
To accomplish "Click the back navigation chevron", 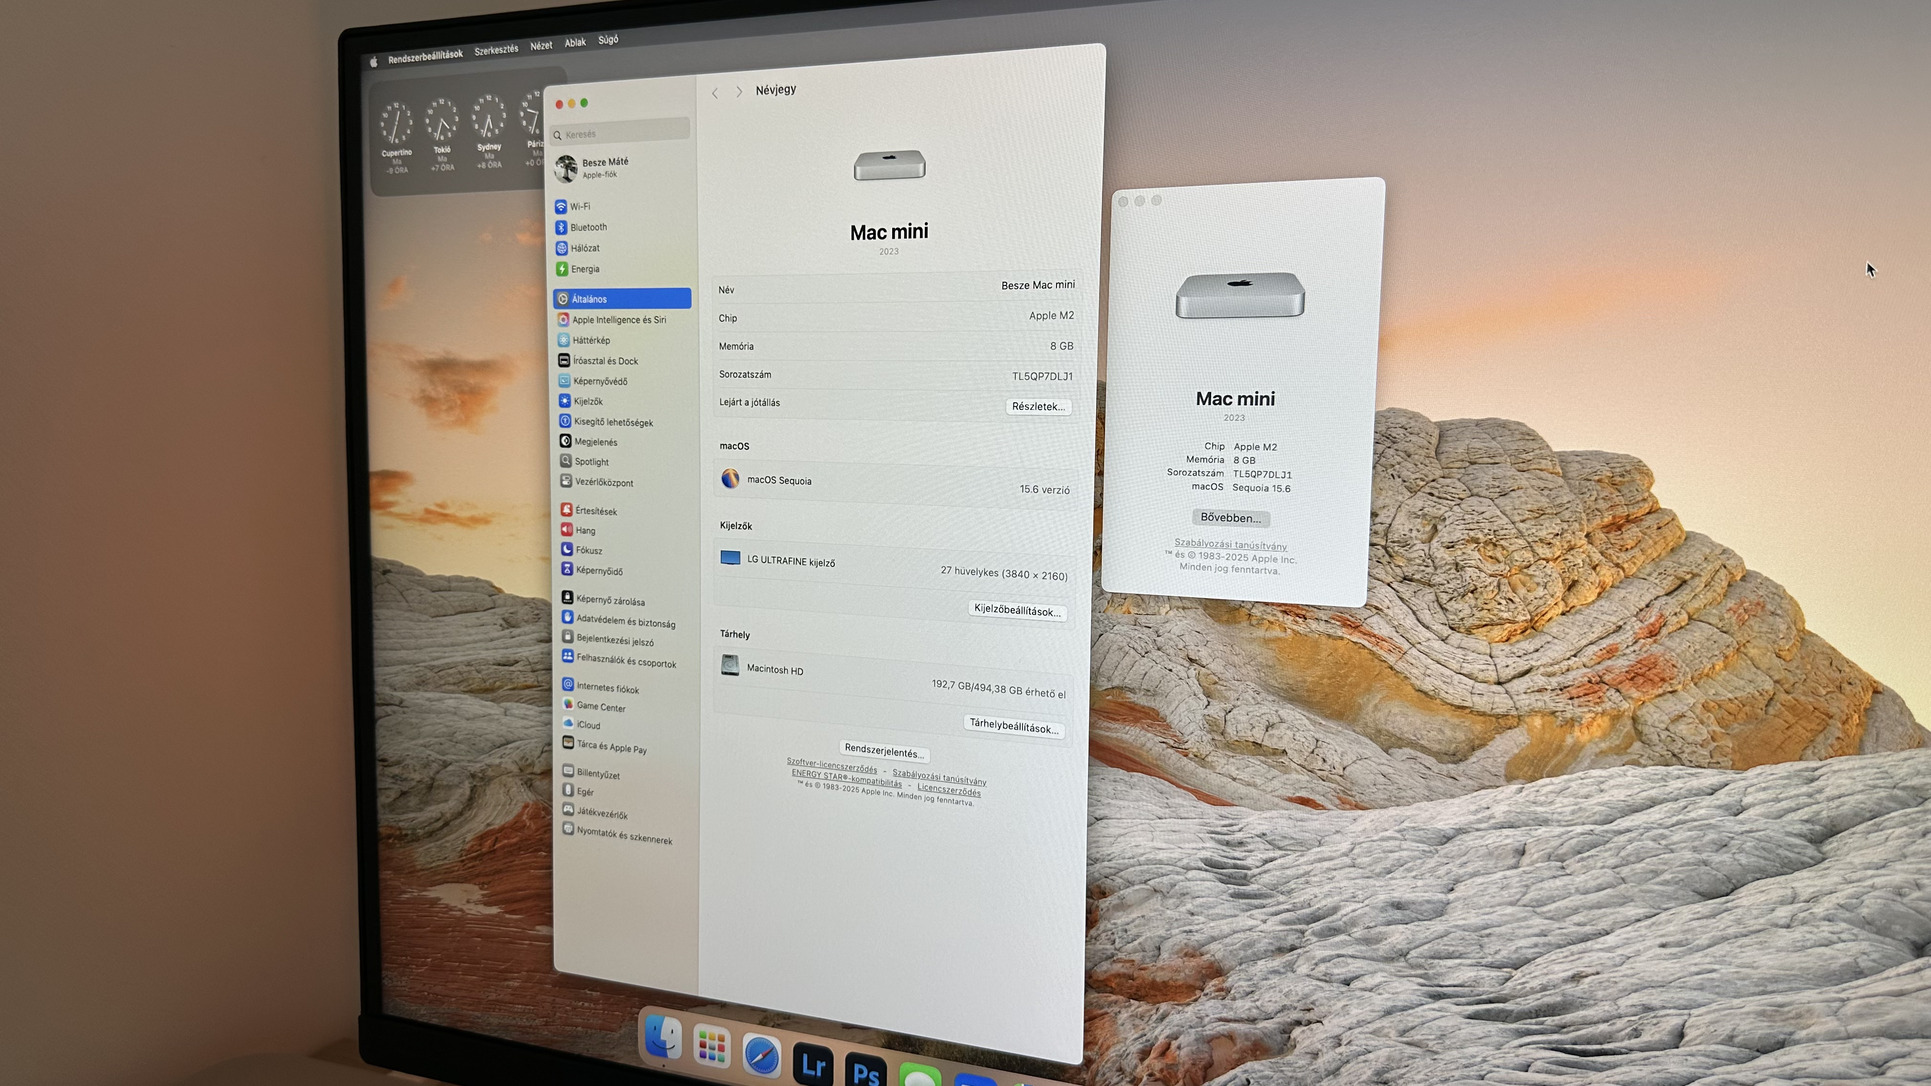I will 715,93.
